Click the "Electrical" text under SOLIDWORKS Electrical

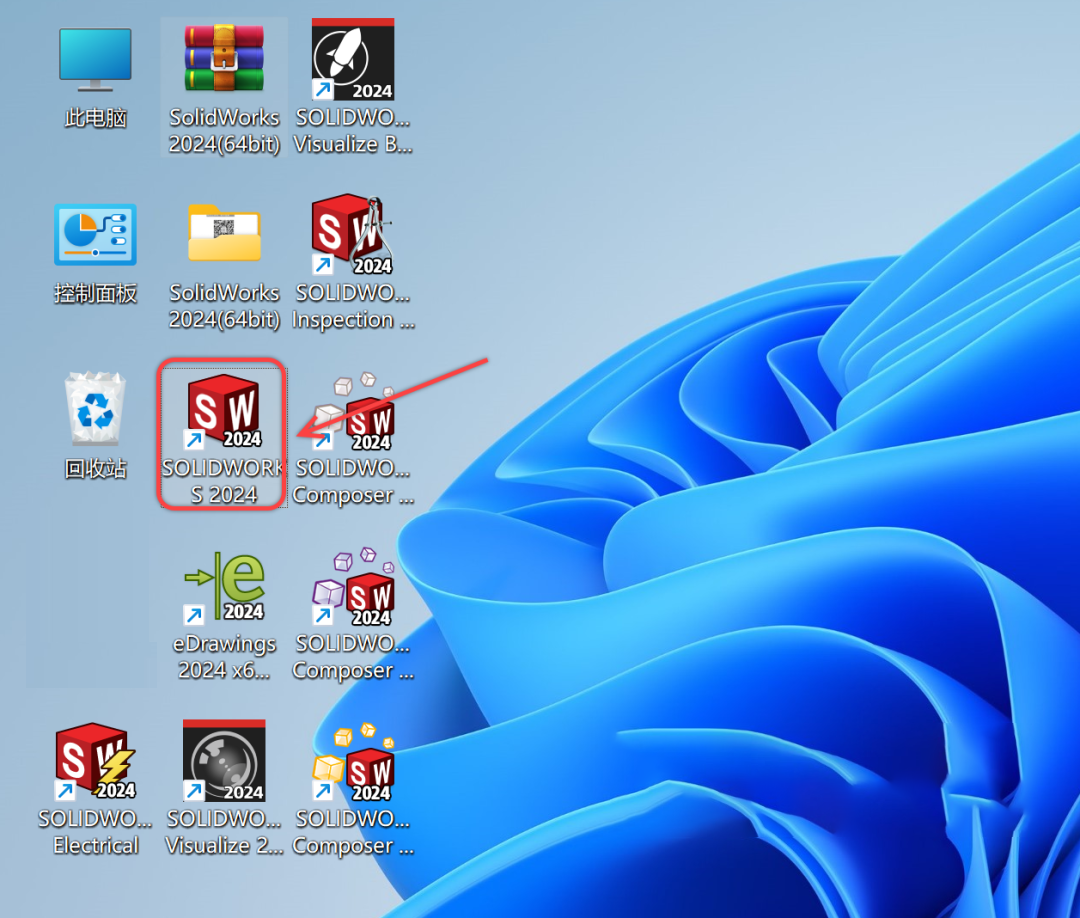(x=96, y=846)
